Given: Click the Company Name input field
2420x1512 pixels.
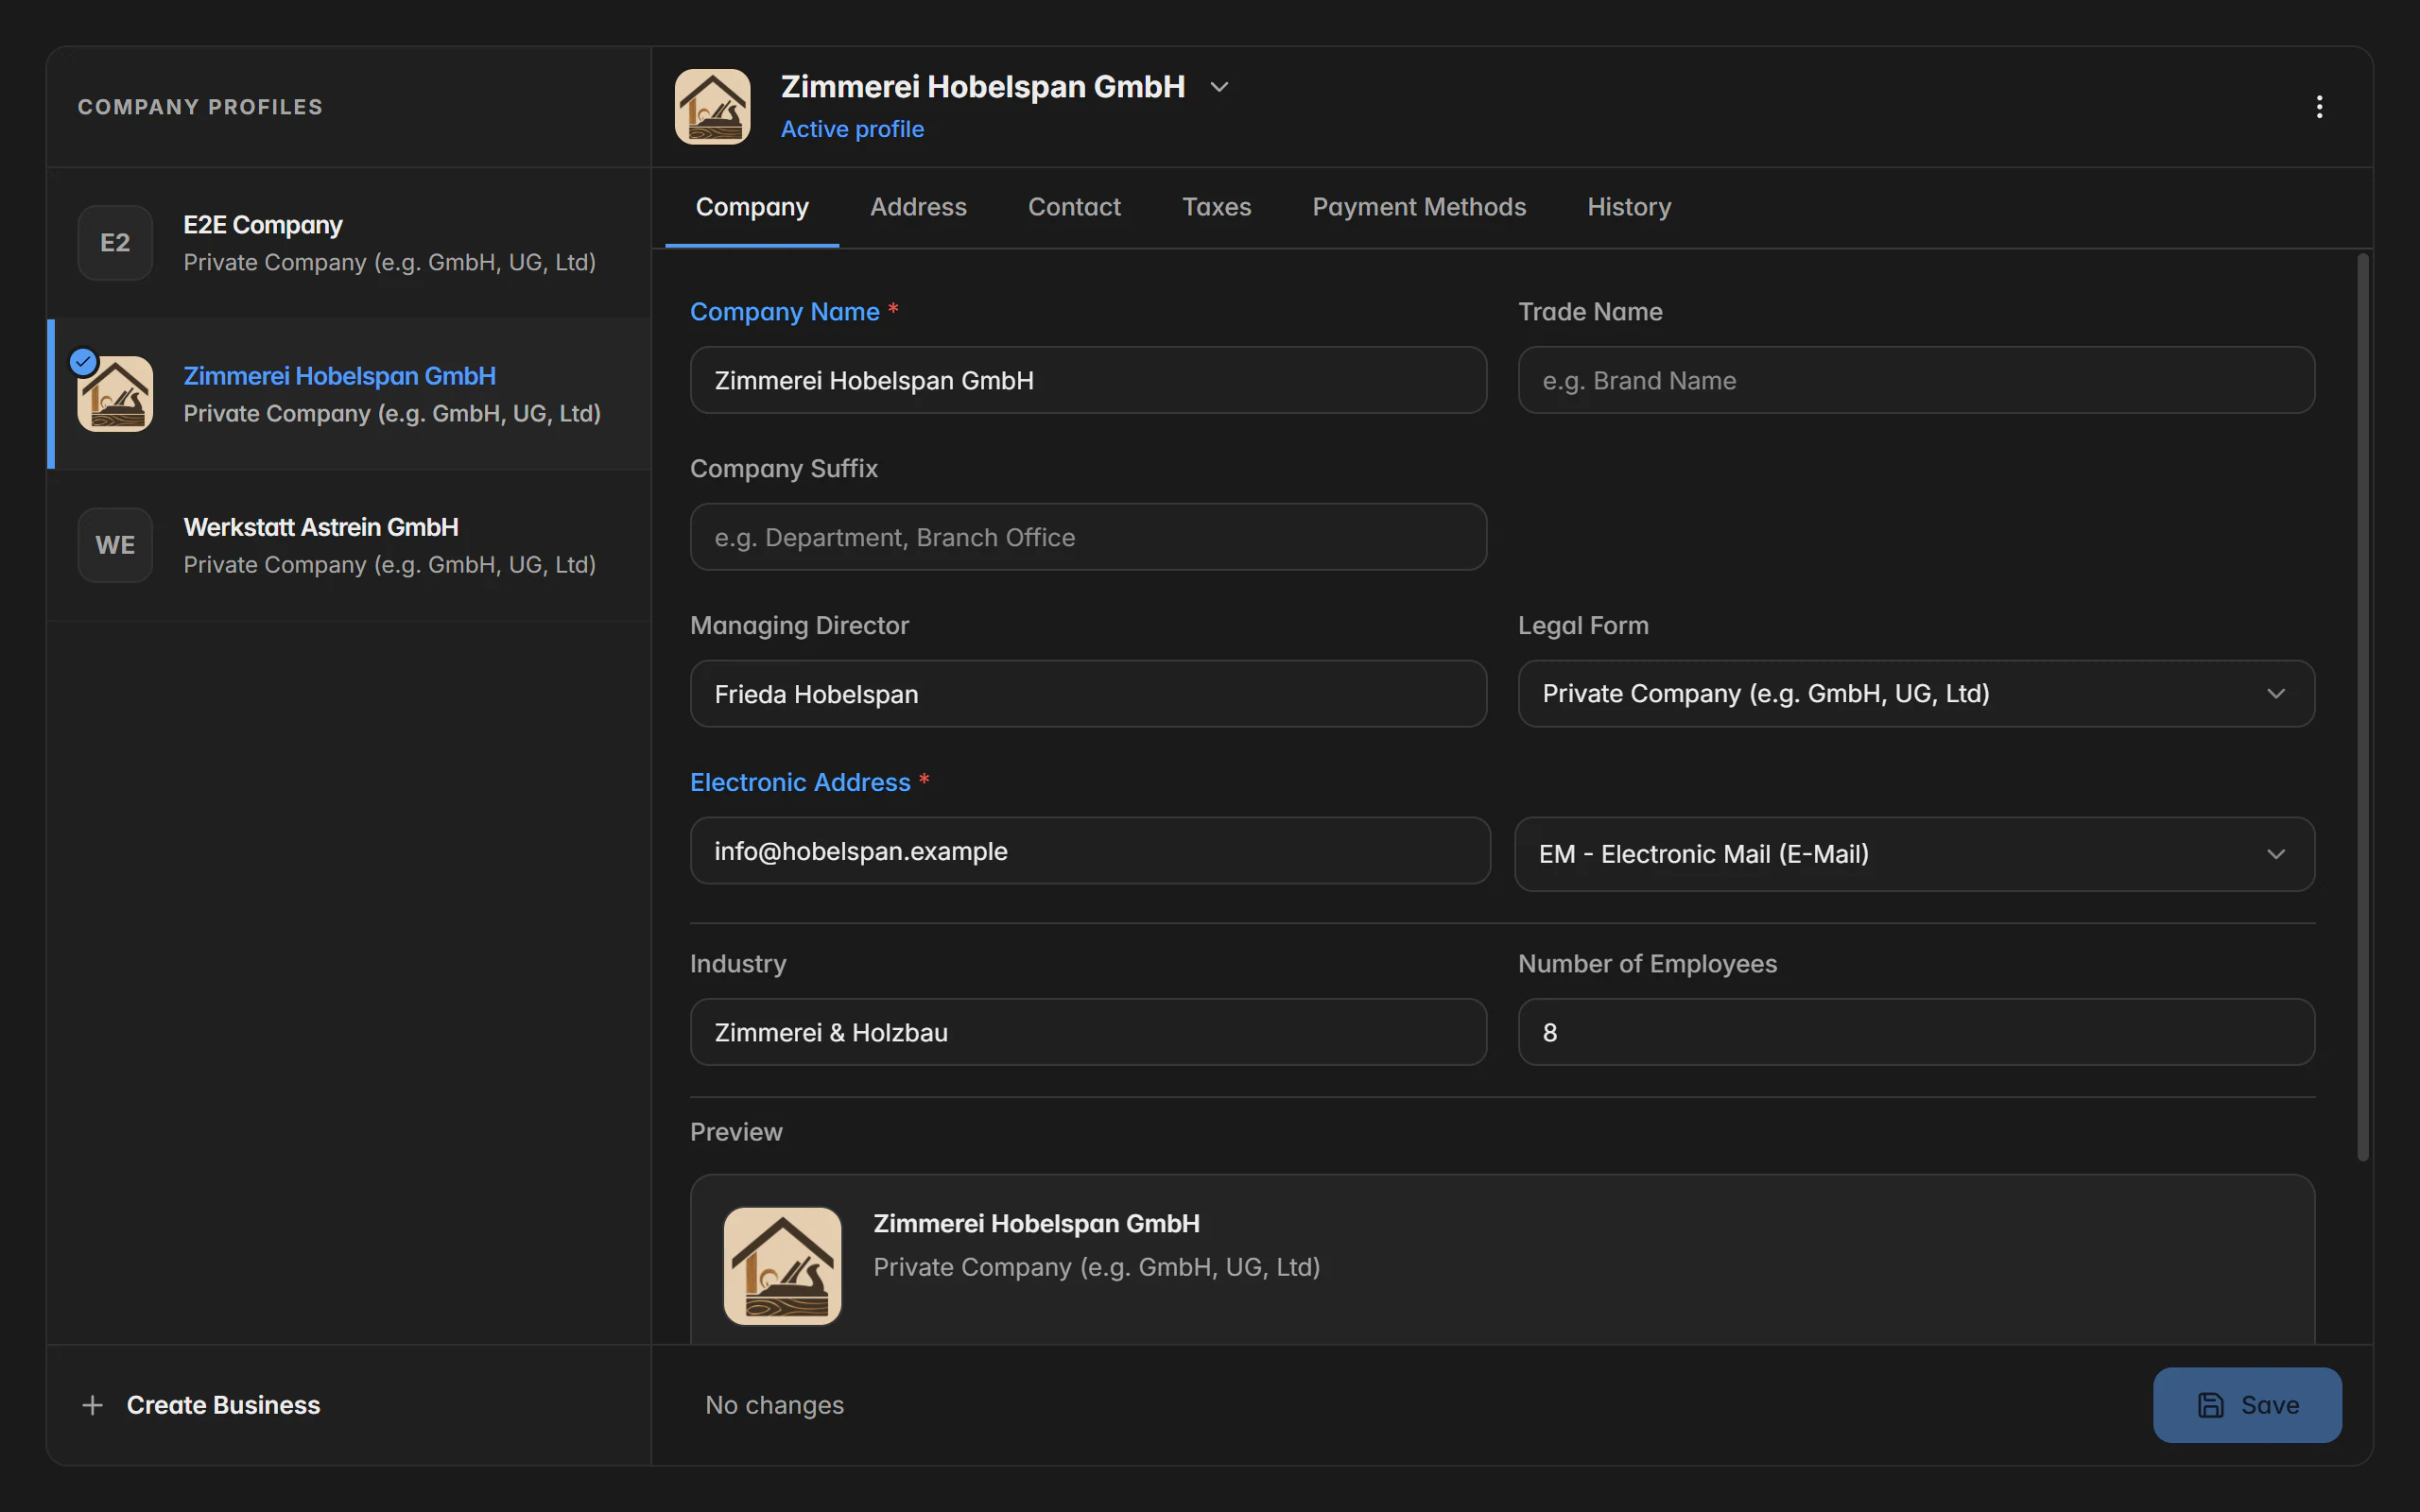Looking at the screenshot, I should (x=1088, y=381).
